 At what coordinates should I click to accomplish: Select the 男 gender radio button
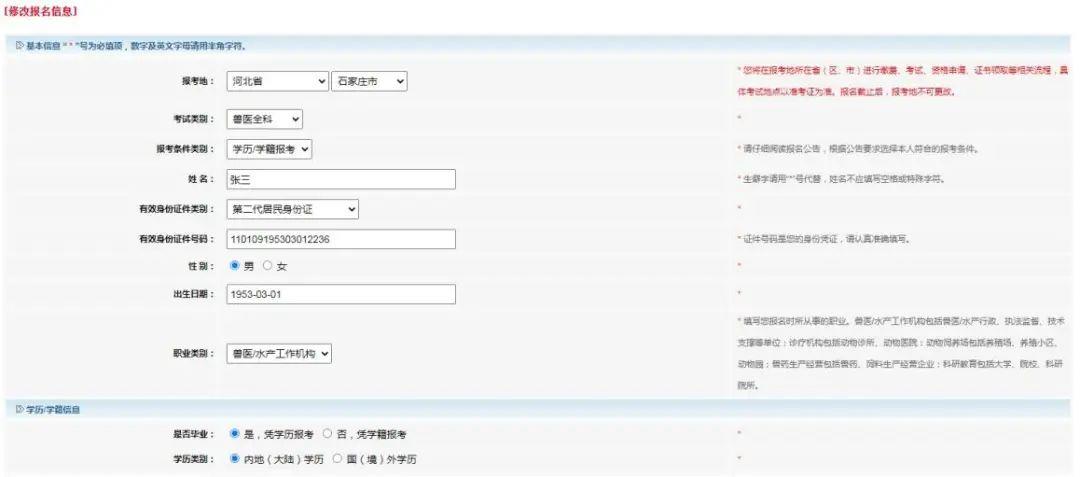click(x=235, y=266)
